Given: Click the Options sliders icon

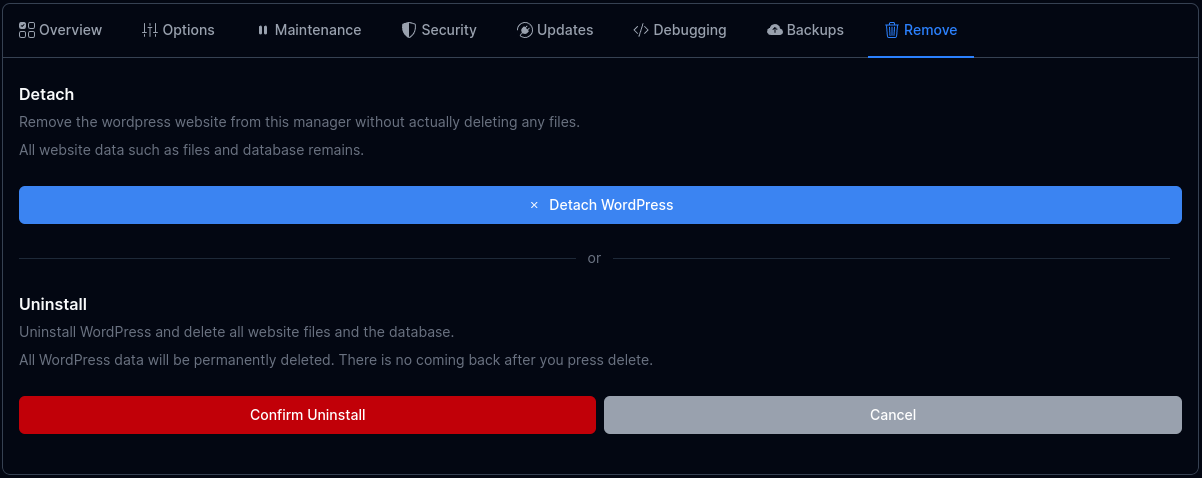Looking at the screenshot, I should [x=150, y=30].
